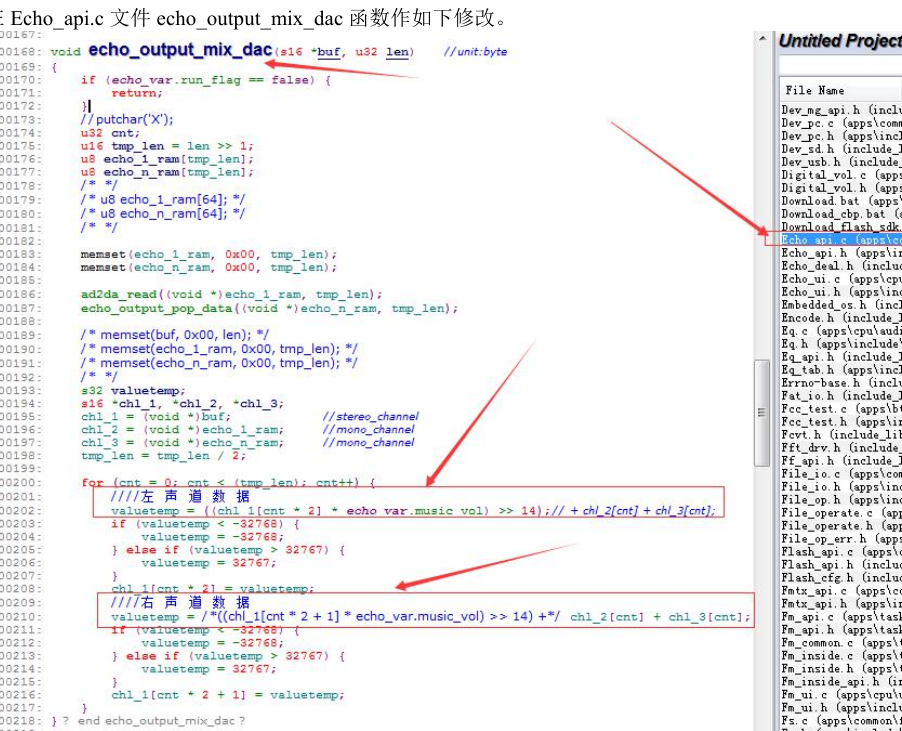The height and width of the screenshot is (731, 902).
Task: Select Echo_ui.c in the file list
Action: [x=841, y=279]
